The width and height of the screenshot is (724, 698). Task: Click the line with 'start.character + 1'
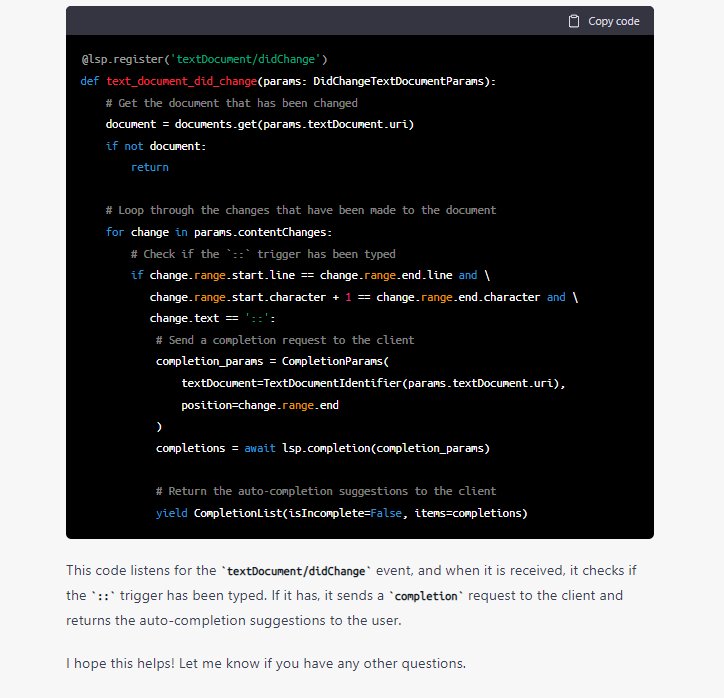tap(364, 297)
